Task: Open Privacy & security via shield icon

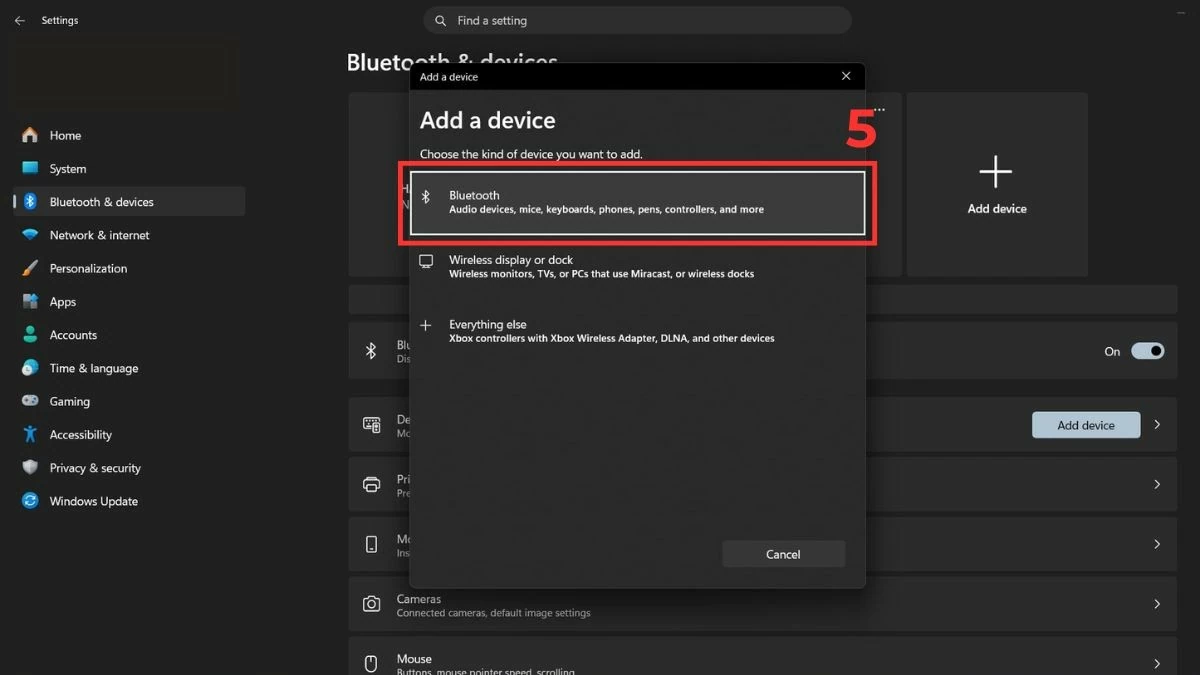Action: tap(30, 467)
